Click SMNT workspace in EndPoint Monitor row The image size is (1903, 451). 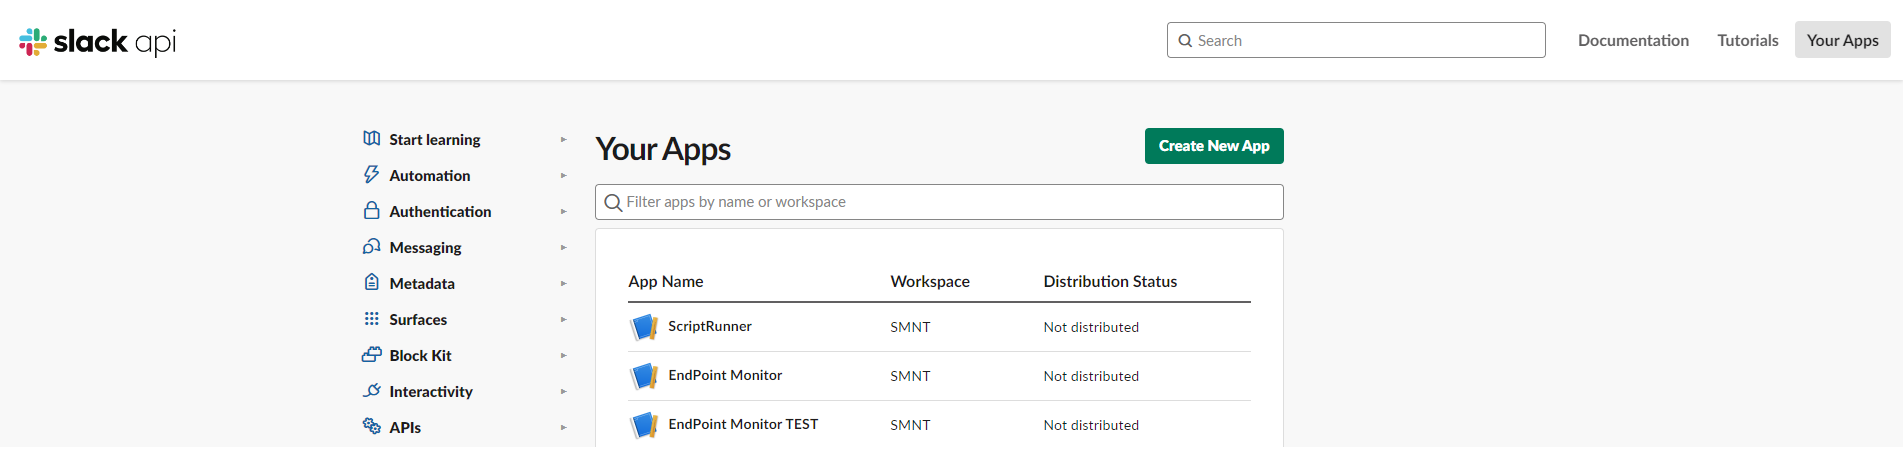(910, 376)
